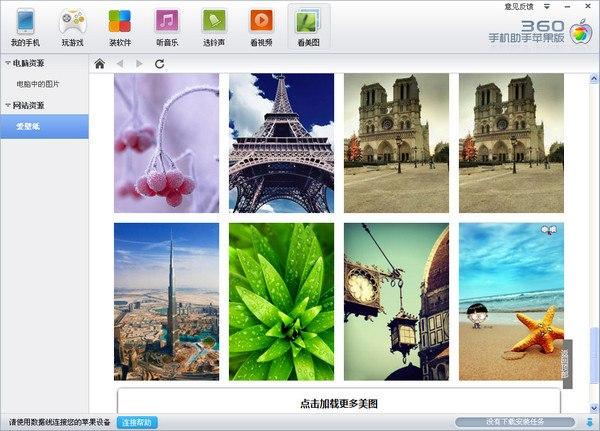
Task: Click 点击加载更多美图 to load more
Action: (339, 403)
